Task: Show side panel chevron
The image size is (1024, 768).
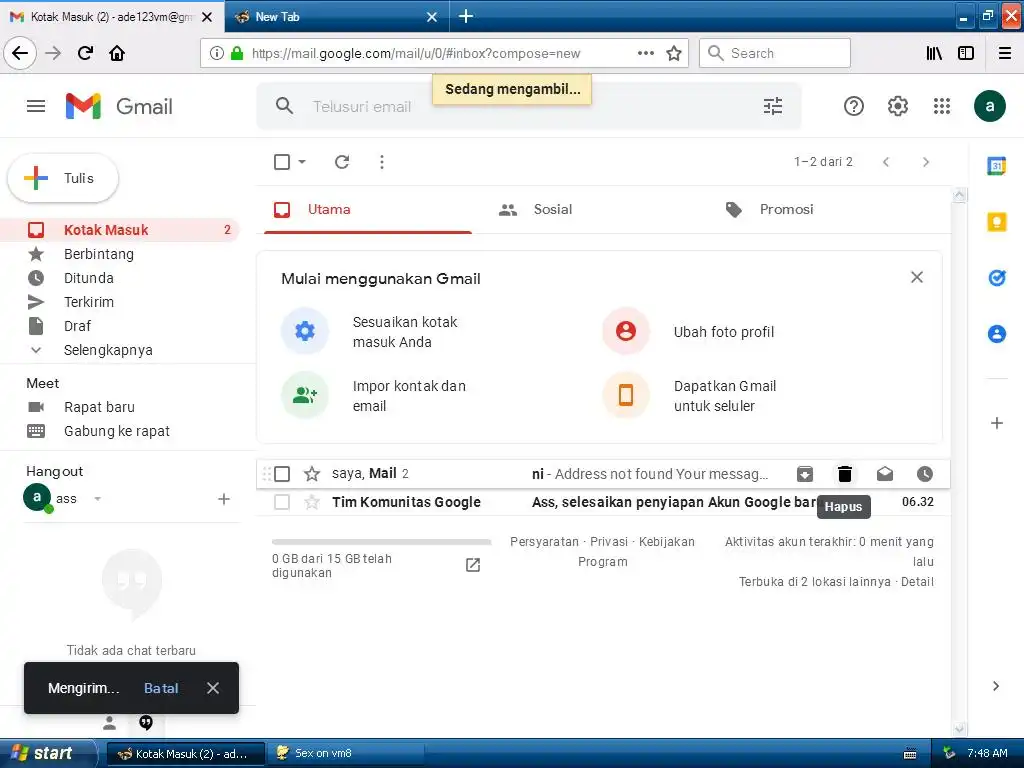Action: click(996, 686)
